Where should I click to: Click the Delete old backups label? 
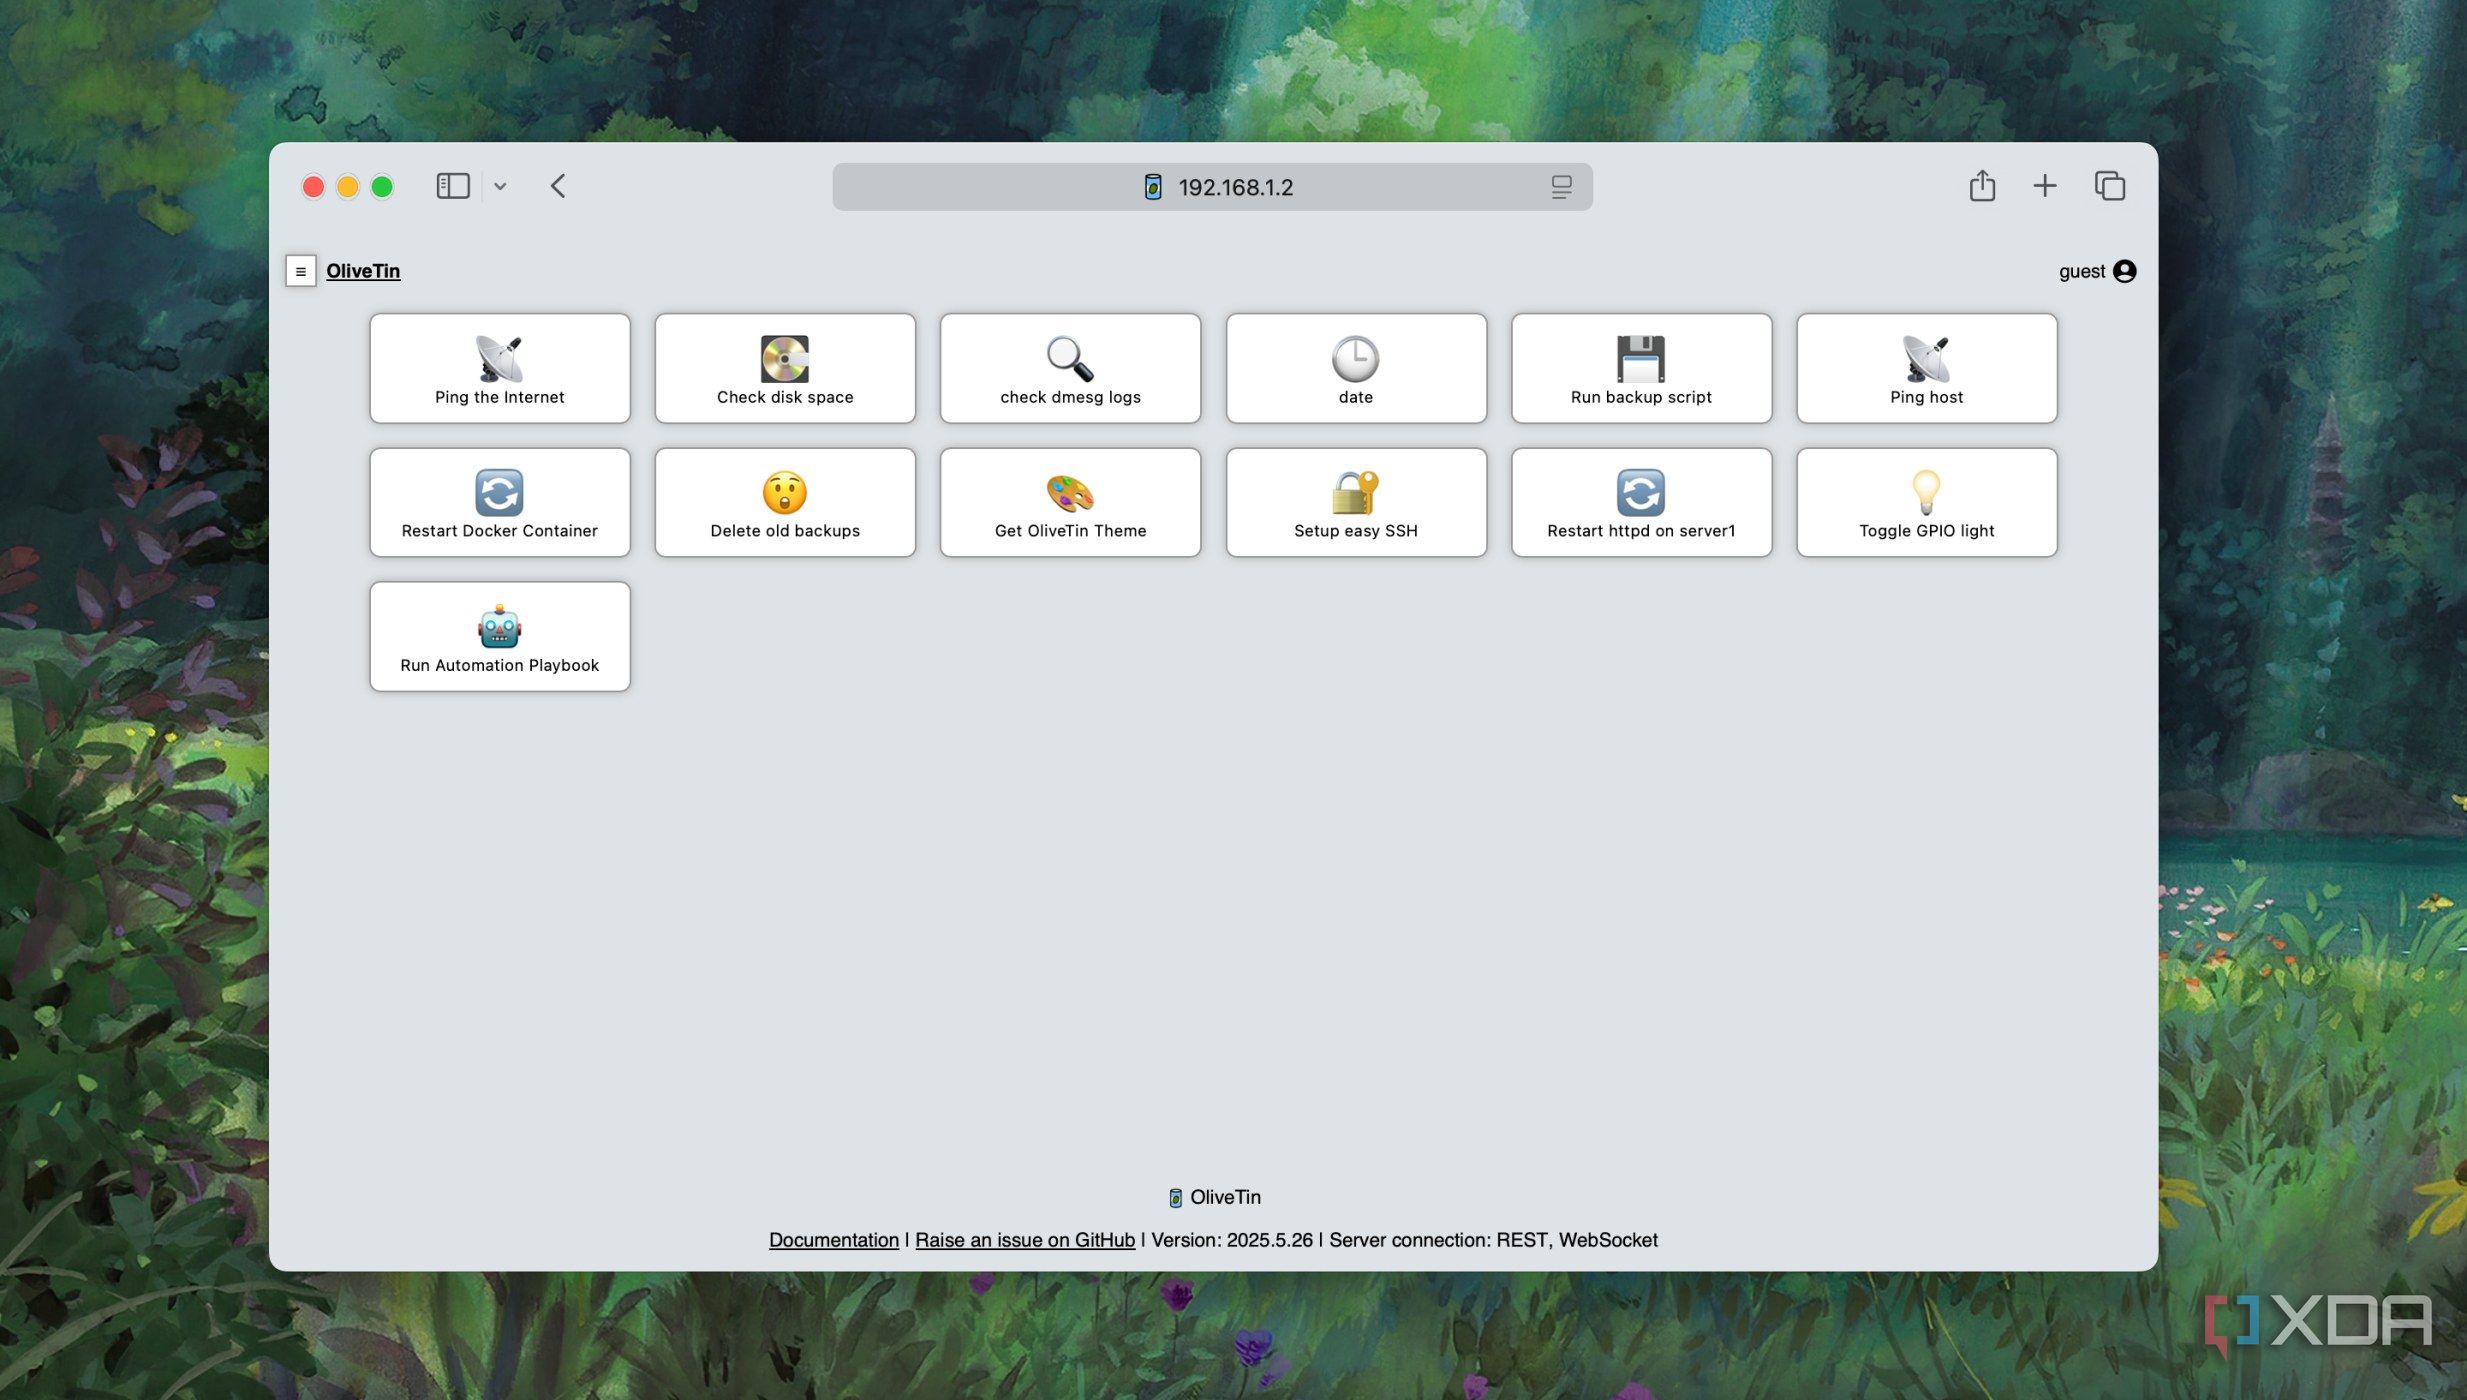click(x=784, y=531)
